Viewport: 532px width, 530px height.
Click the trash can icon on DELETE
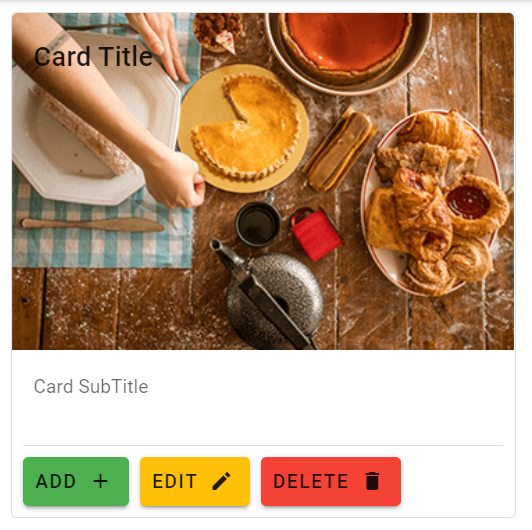372,481
